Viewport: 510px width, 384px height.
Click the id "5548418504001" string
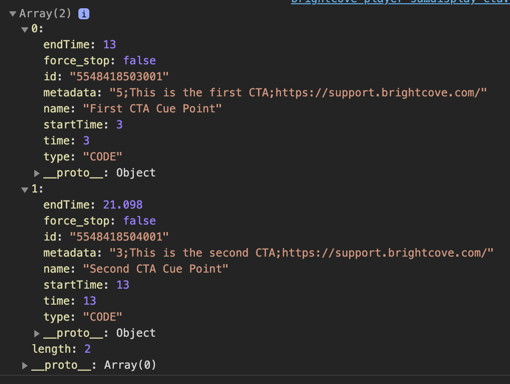point(119,237)
